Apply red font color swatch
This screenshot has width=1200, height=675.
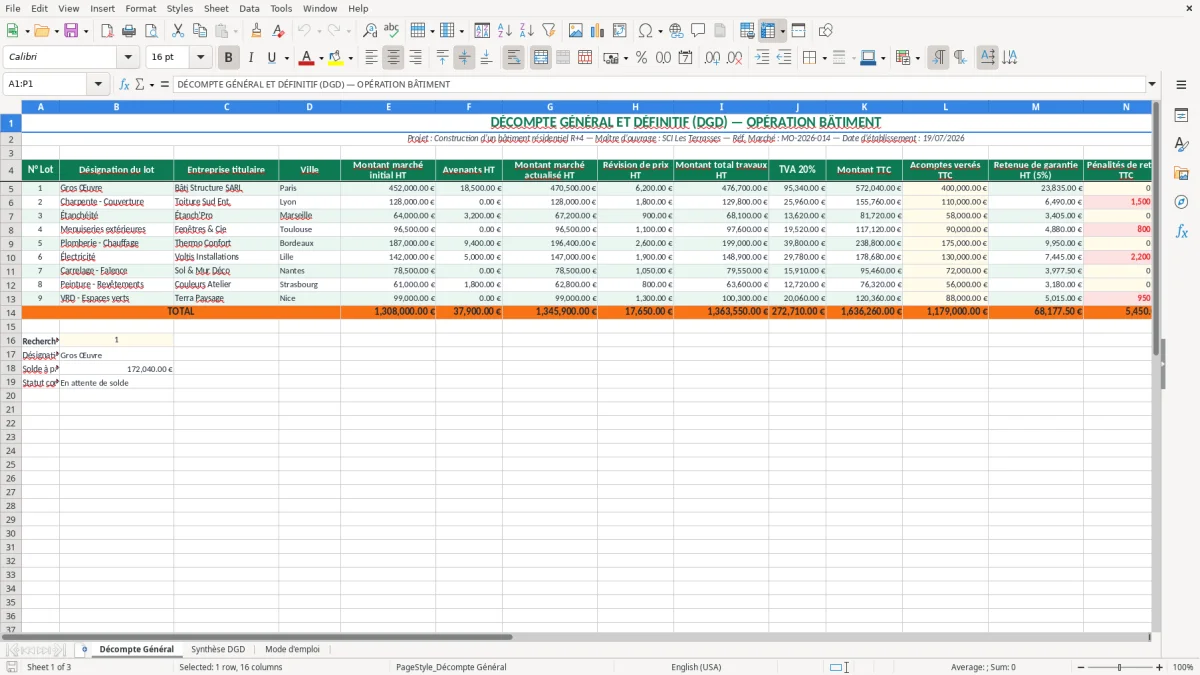pos(307,58)
